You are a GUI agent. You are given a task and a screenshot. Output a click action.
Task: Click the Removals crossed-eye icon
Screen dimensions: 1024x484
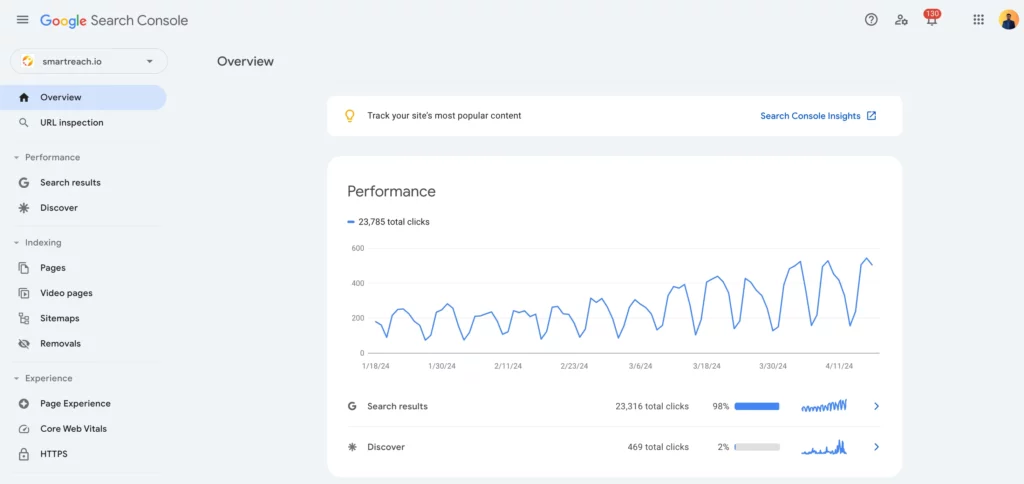tap(24, 344)
